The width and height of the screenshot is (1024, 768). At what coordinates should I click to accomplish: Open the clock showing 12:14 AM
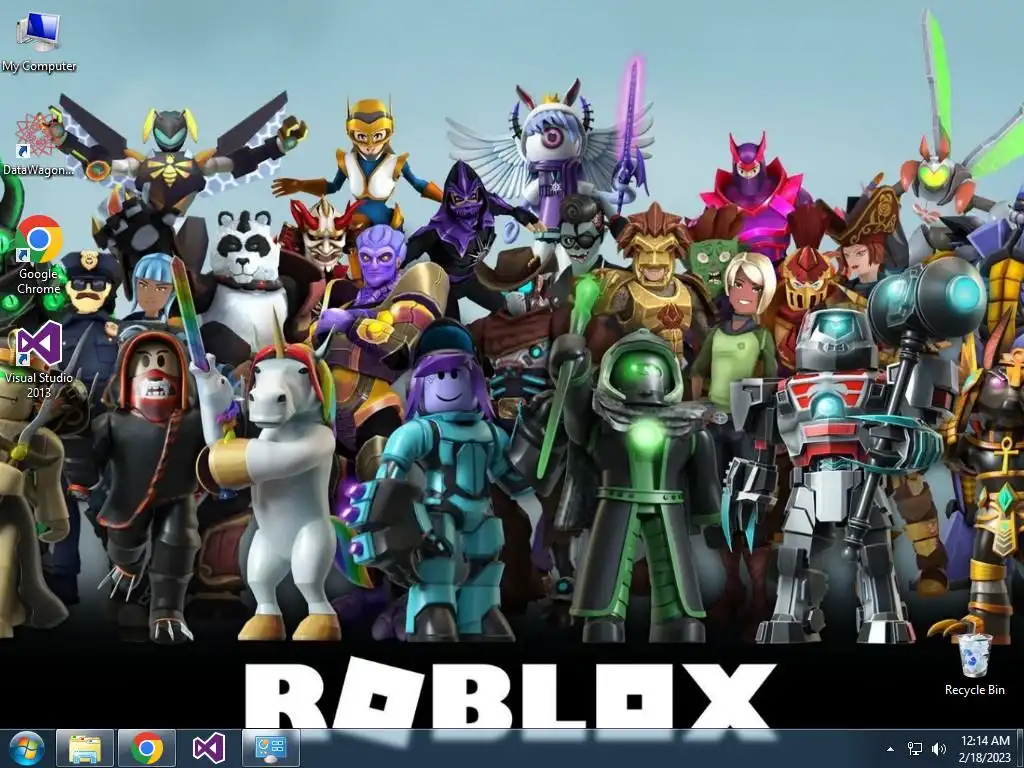pyautogui.click(x=985, y=741)
